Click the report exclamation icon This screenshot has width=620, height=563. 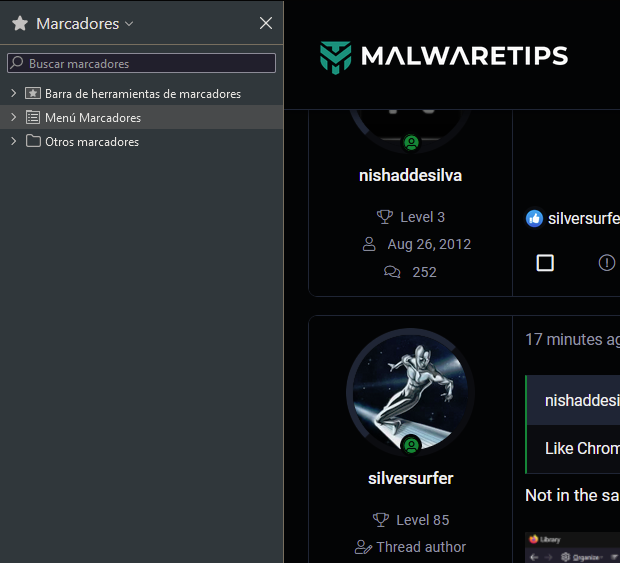pyautogui.click(x=607, y=263)
